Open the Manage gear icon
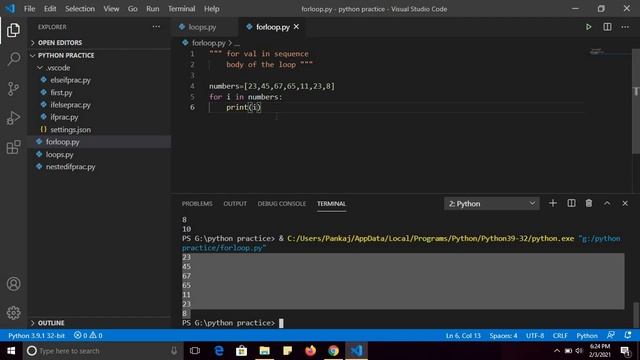The image size is (640, 360). [13, 313]
